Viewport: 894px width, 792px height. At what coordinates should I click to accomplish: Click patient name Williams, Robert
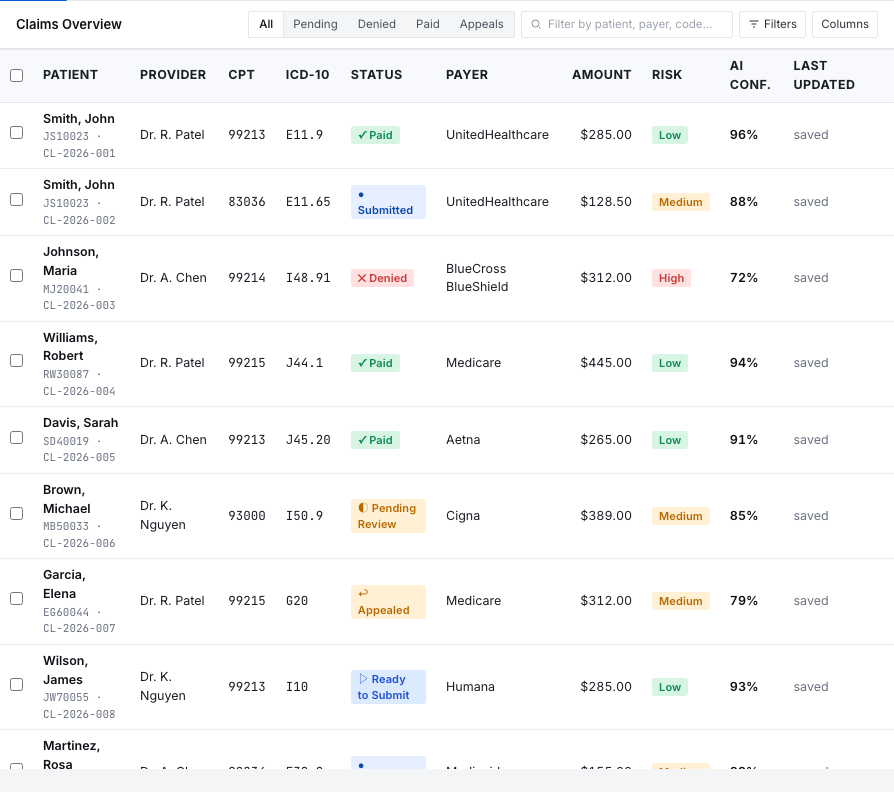click(x=70, y=347)
